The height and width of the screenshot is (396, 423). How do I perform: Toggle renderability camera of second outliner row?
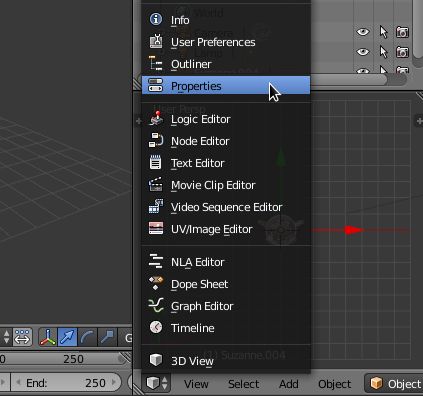pyautogui.click(x=402, y=52)
